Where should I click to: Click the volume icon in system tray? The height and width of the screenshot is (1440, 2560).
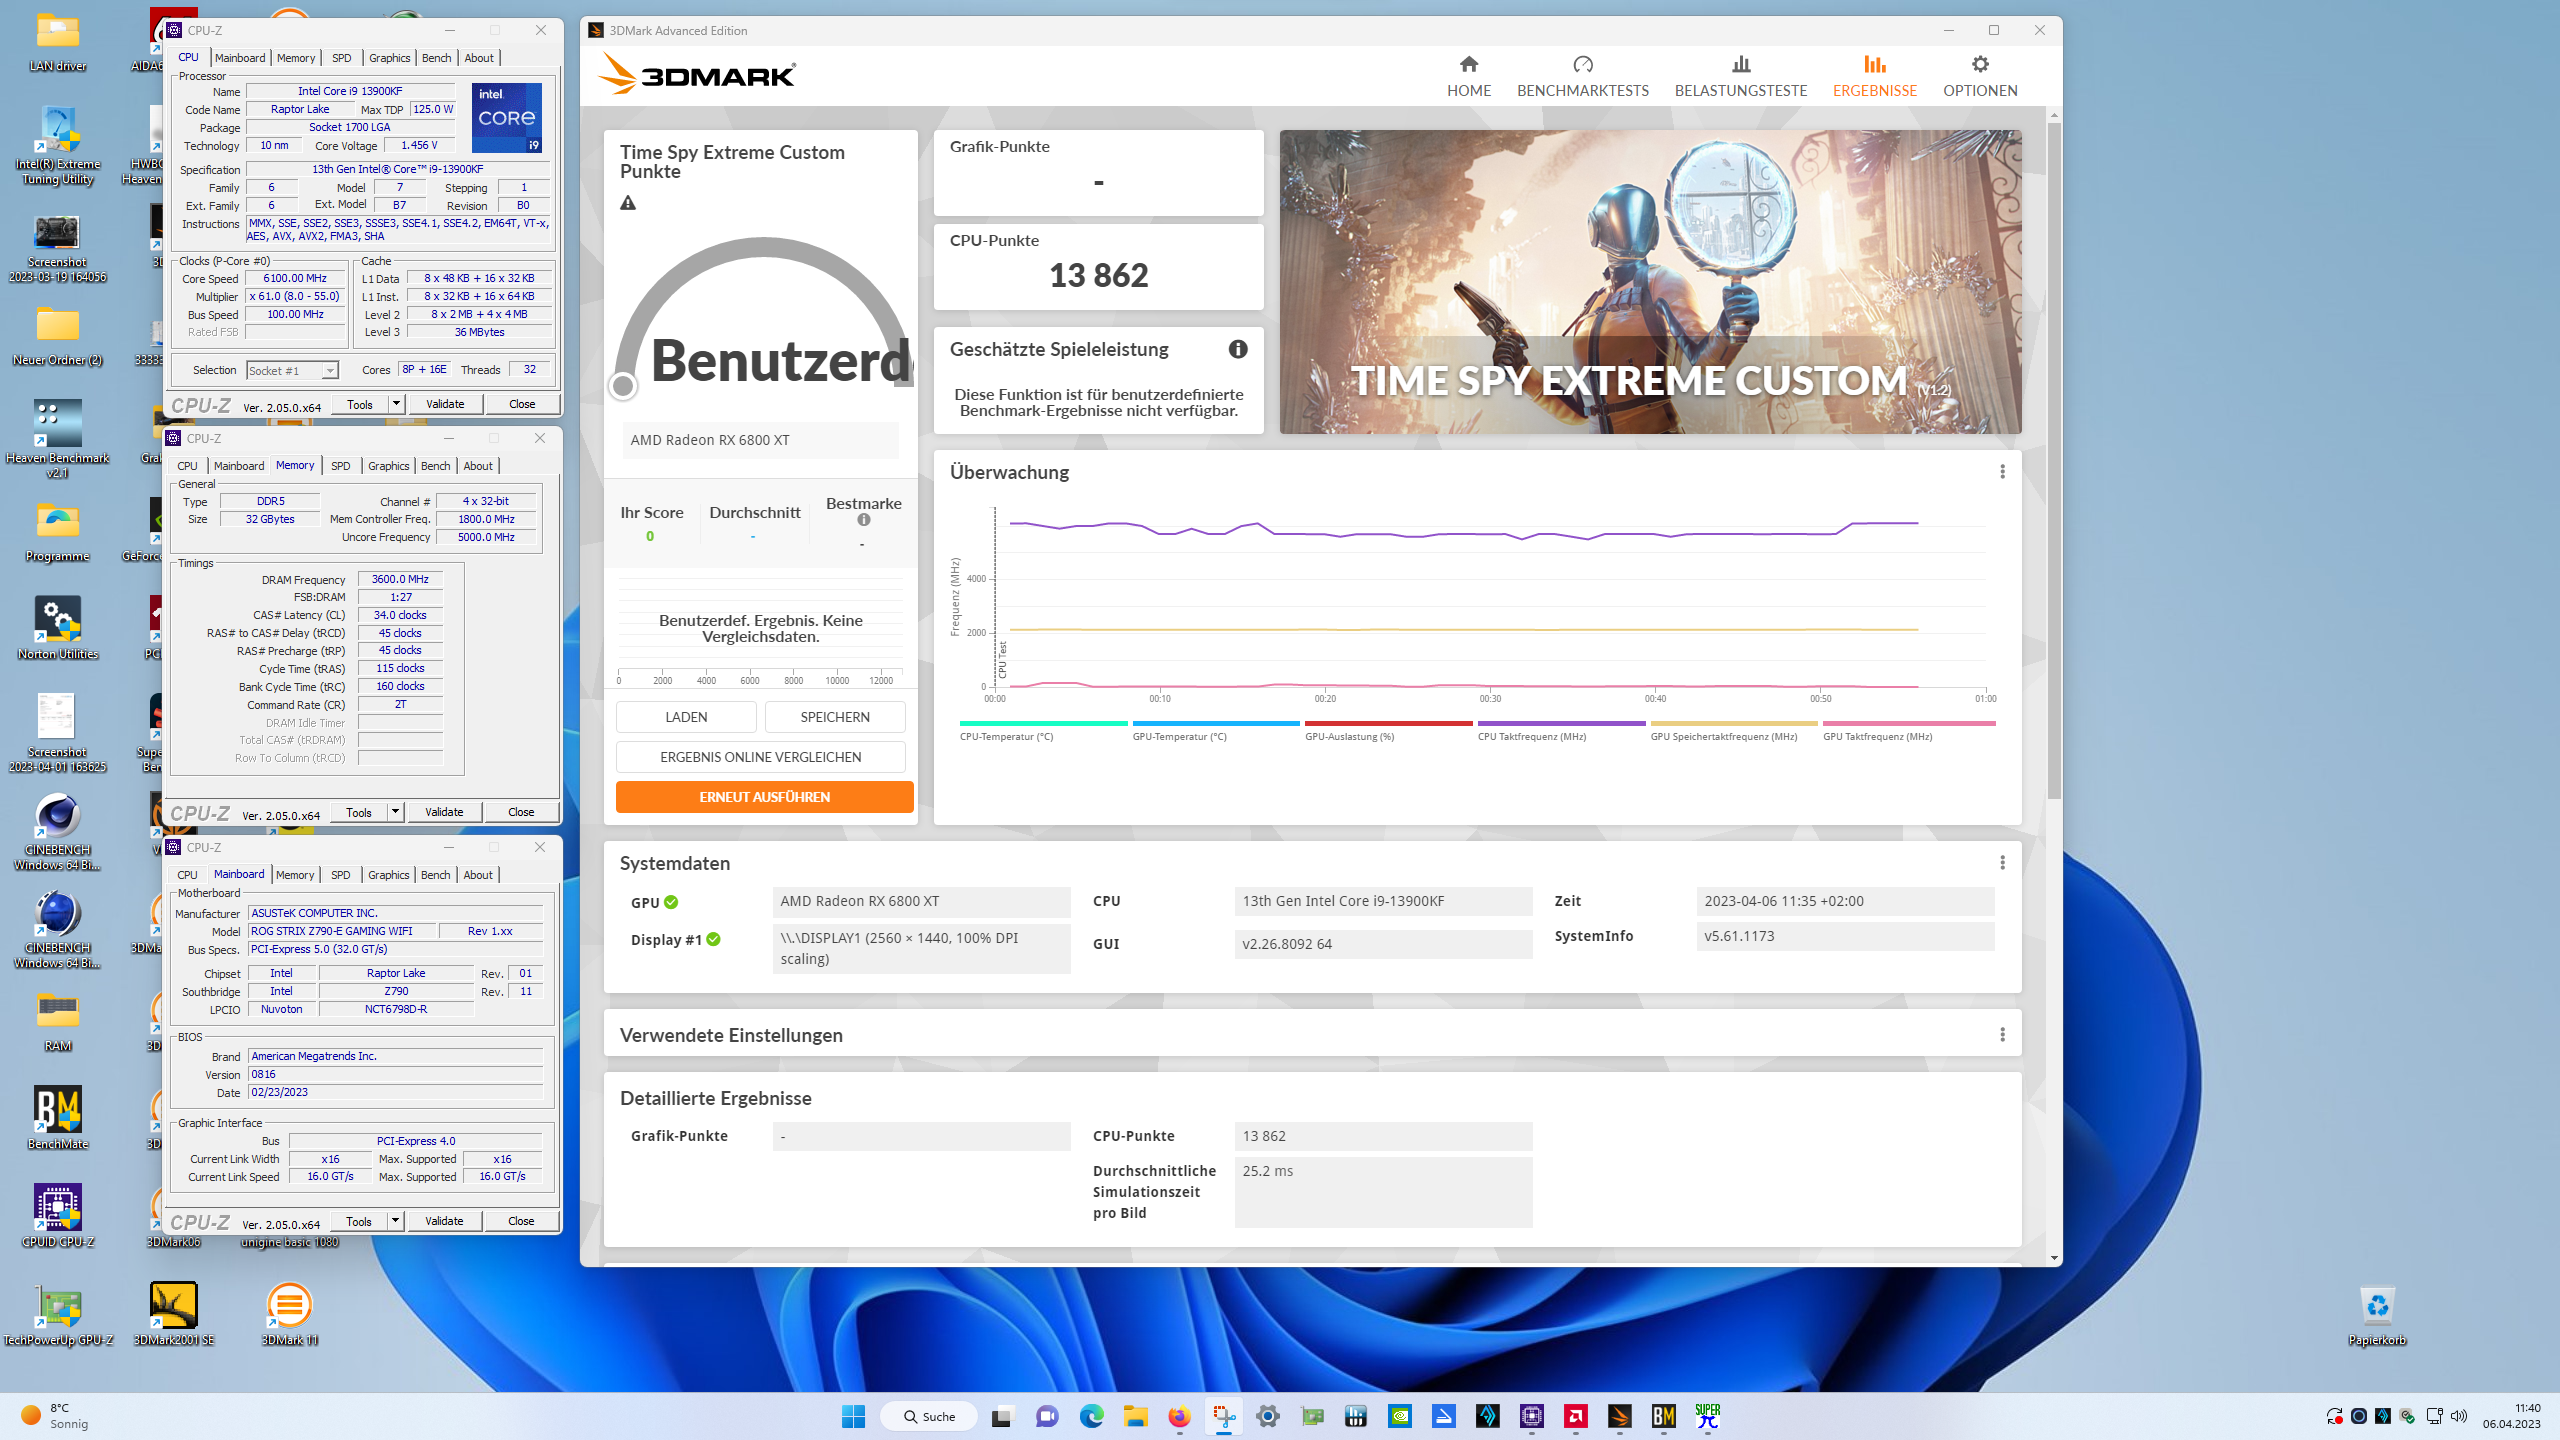[x=2459, y=1416]
